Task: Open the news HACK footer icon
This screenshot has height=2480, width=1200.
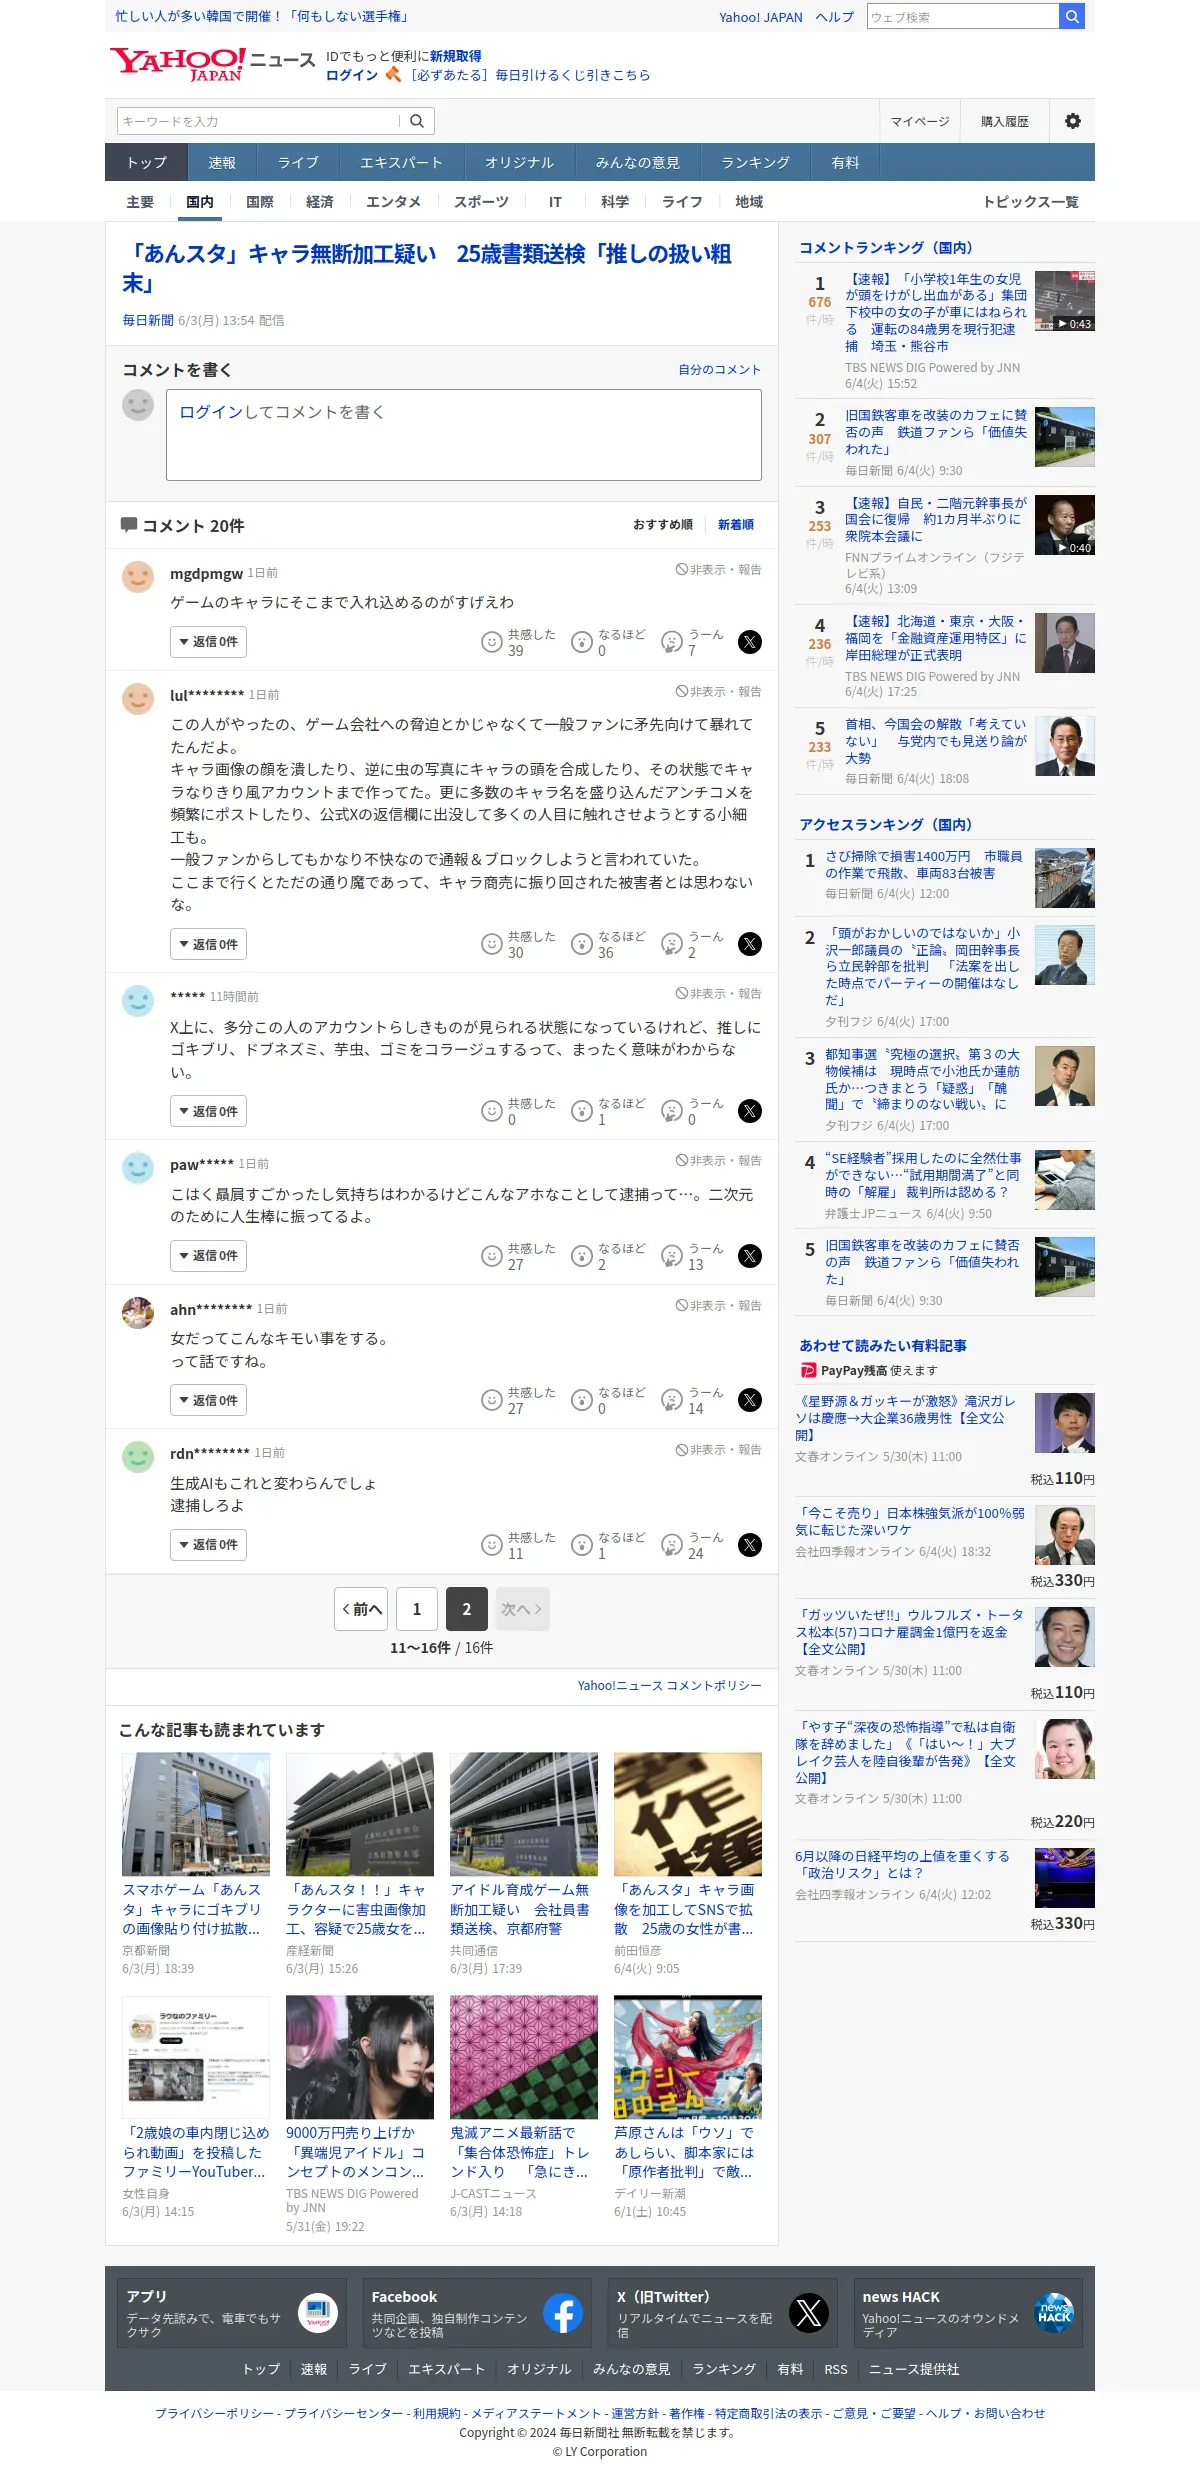Action: point(1054,2313)
